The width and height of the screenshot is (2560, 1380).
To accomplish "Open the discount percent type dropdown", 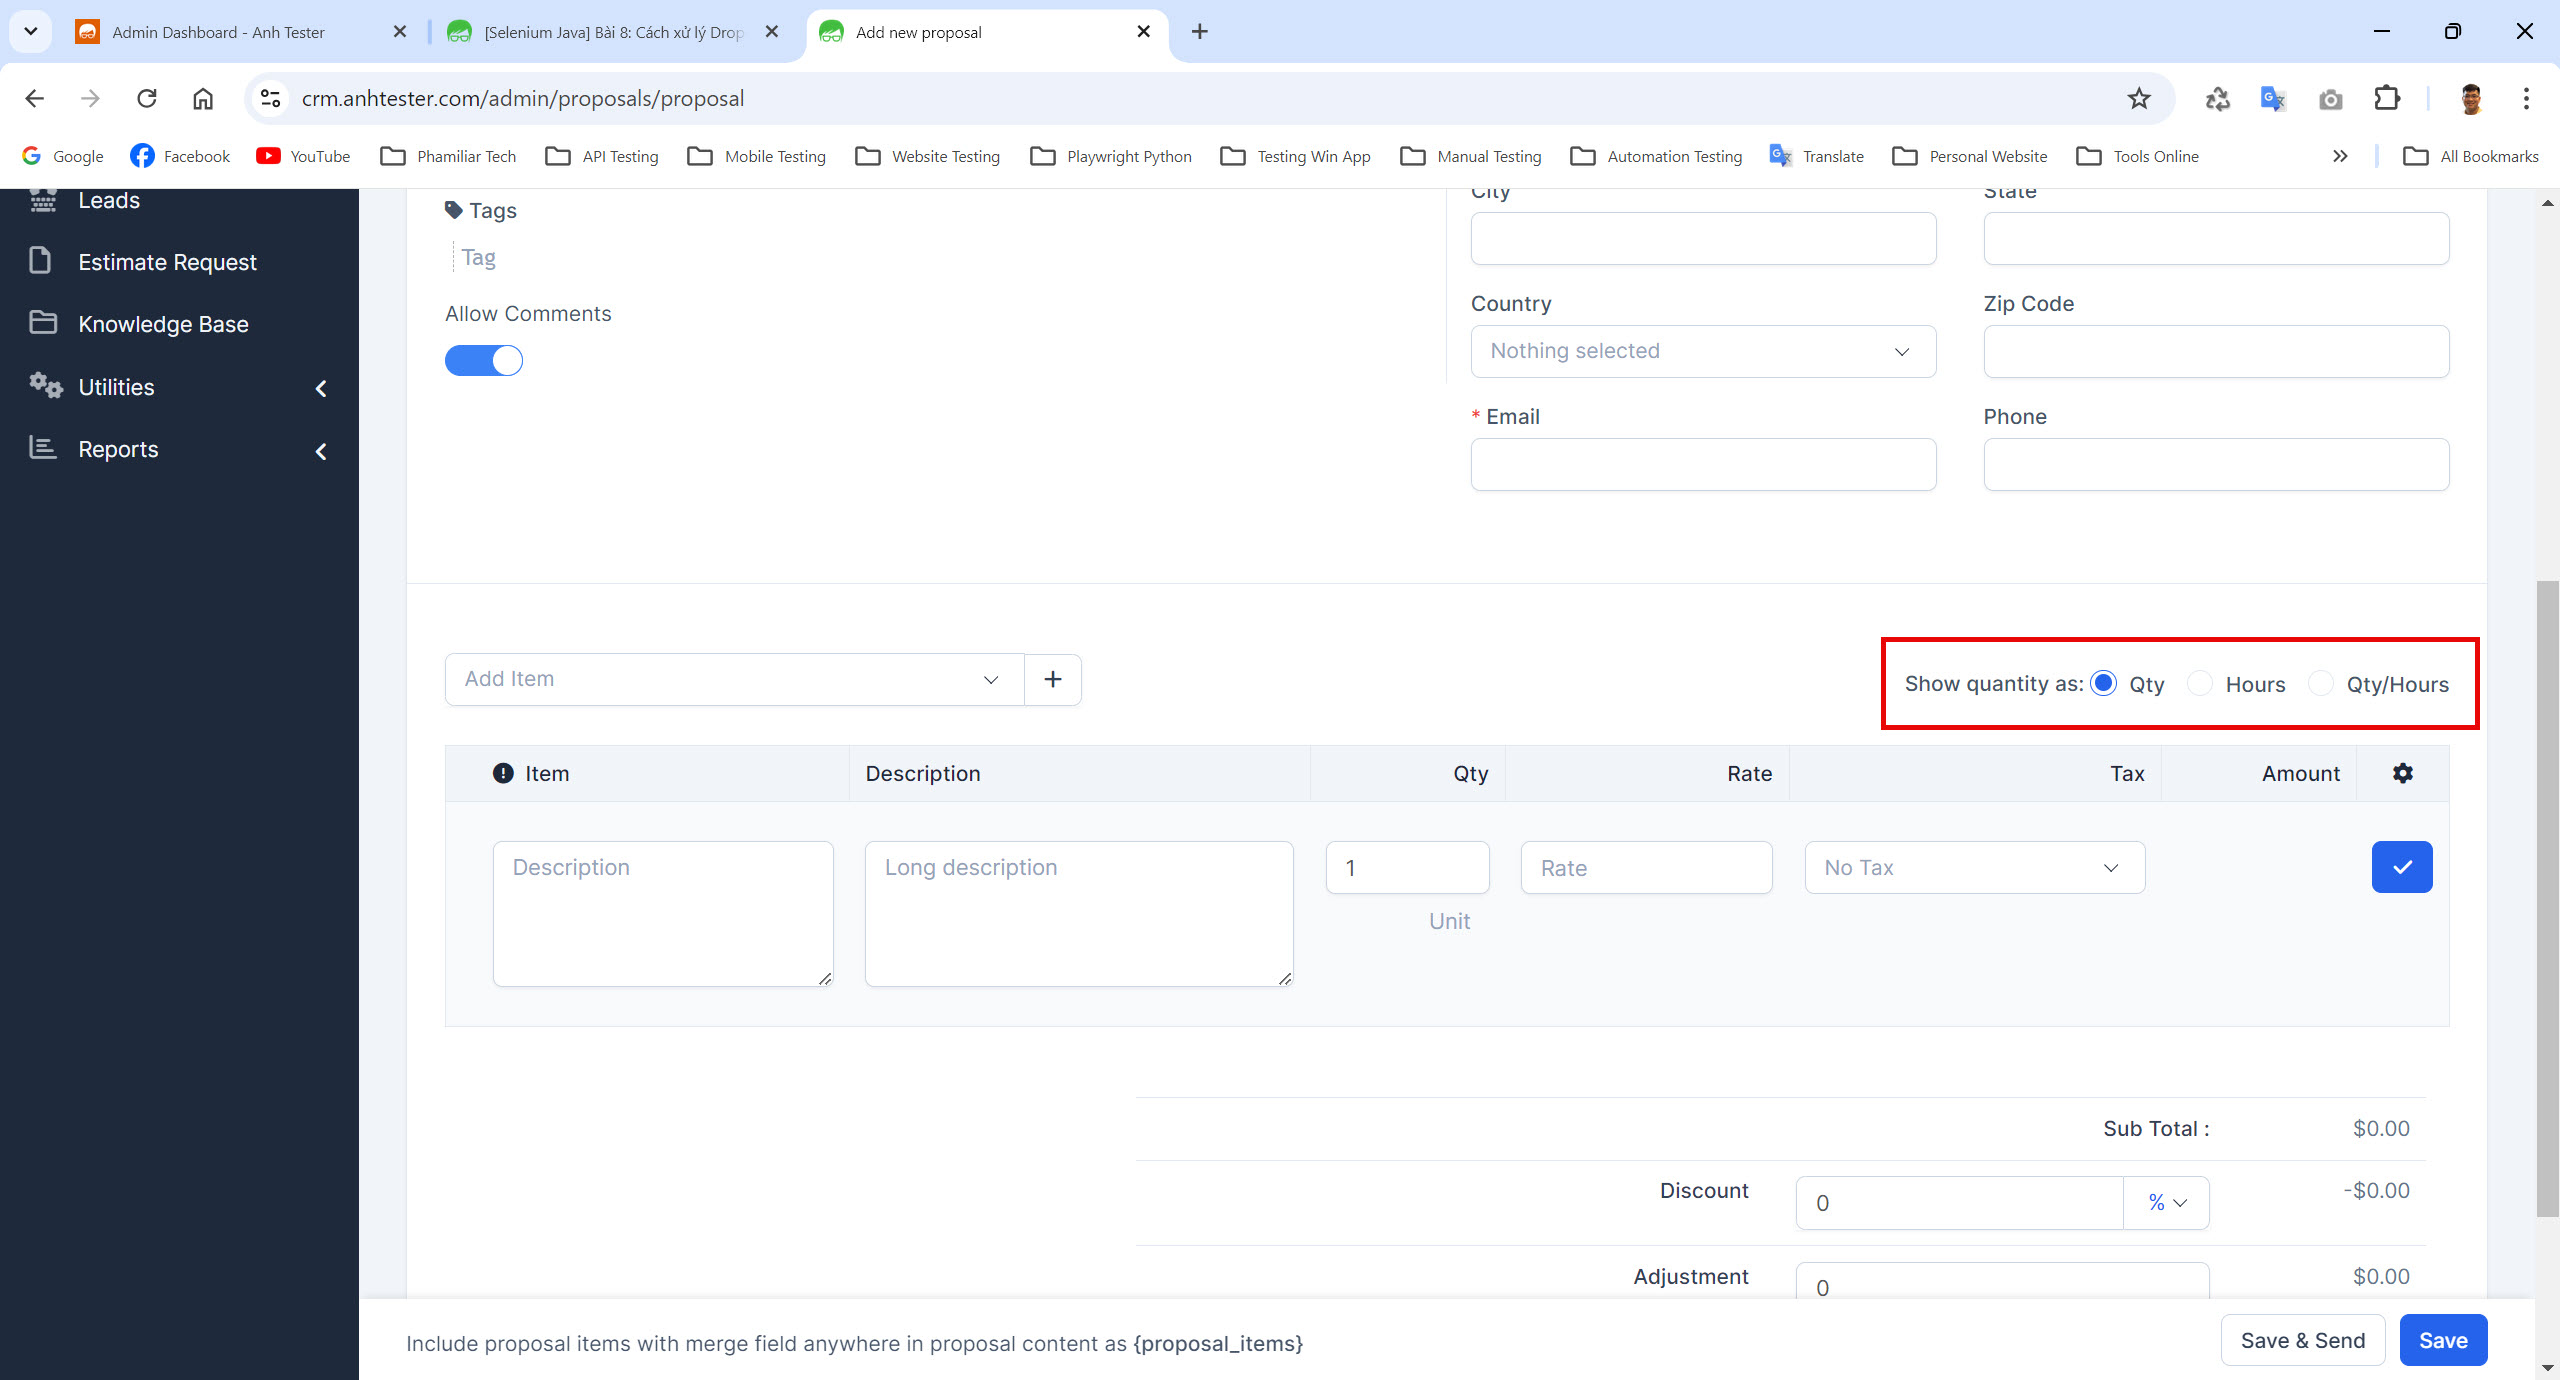I will (2167, 1203).
